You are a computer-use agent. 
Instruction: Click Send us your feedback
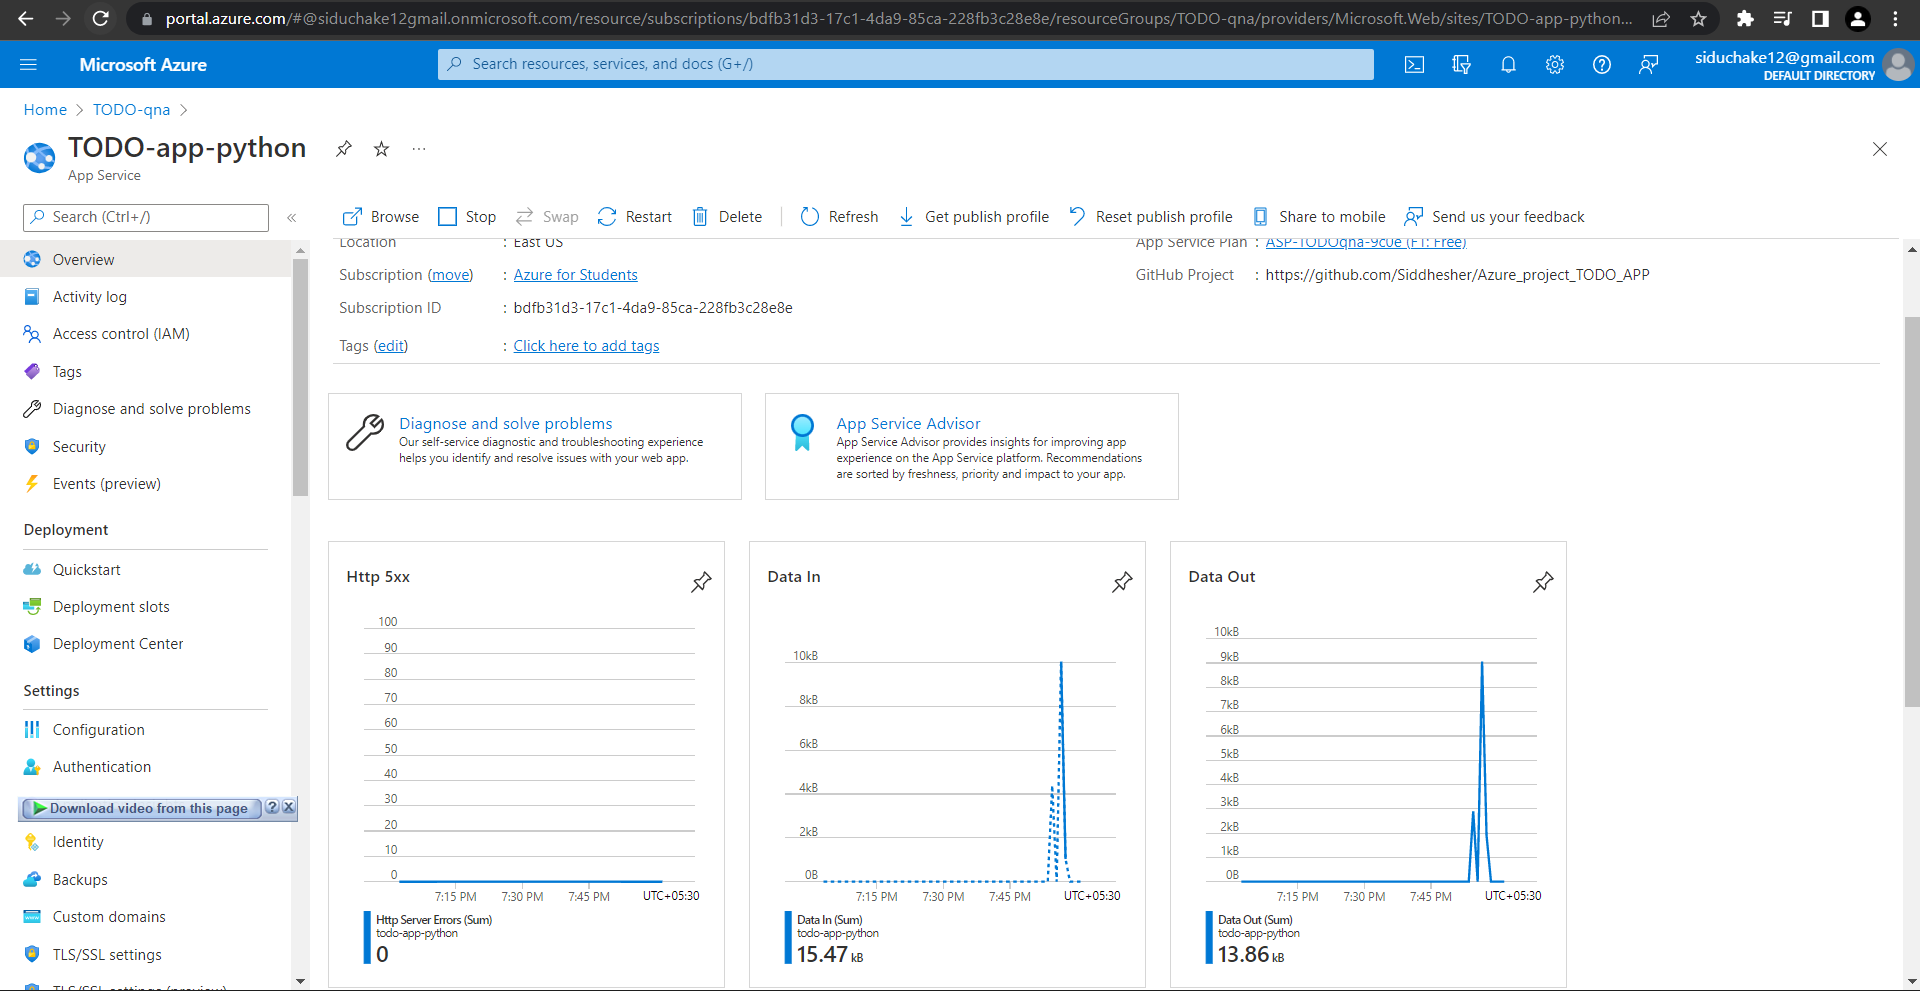pos(1494,217)
